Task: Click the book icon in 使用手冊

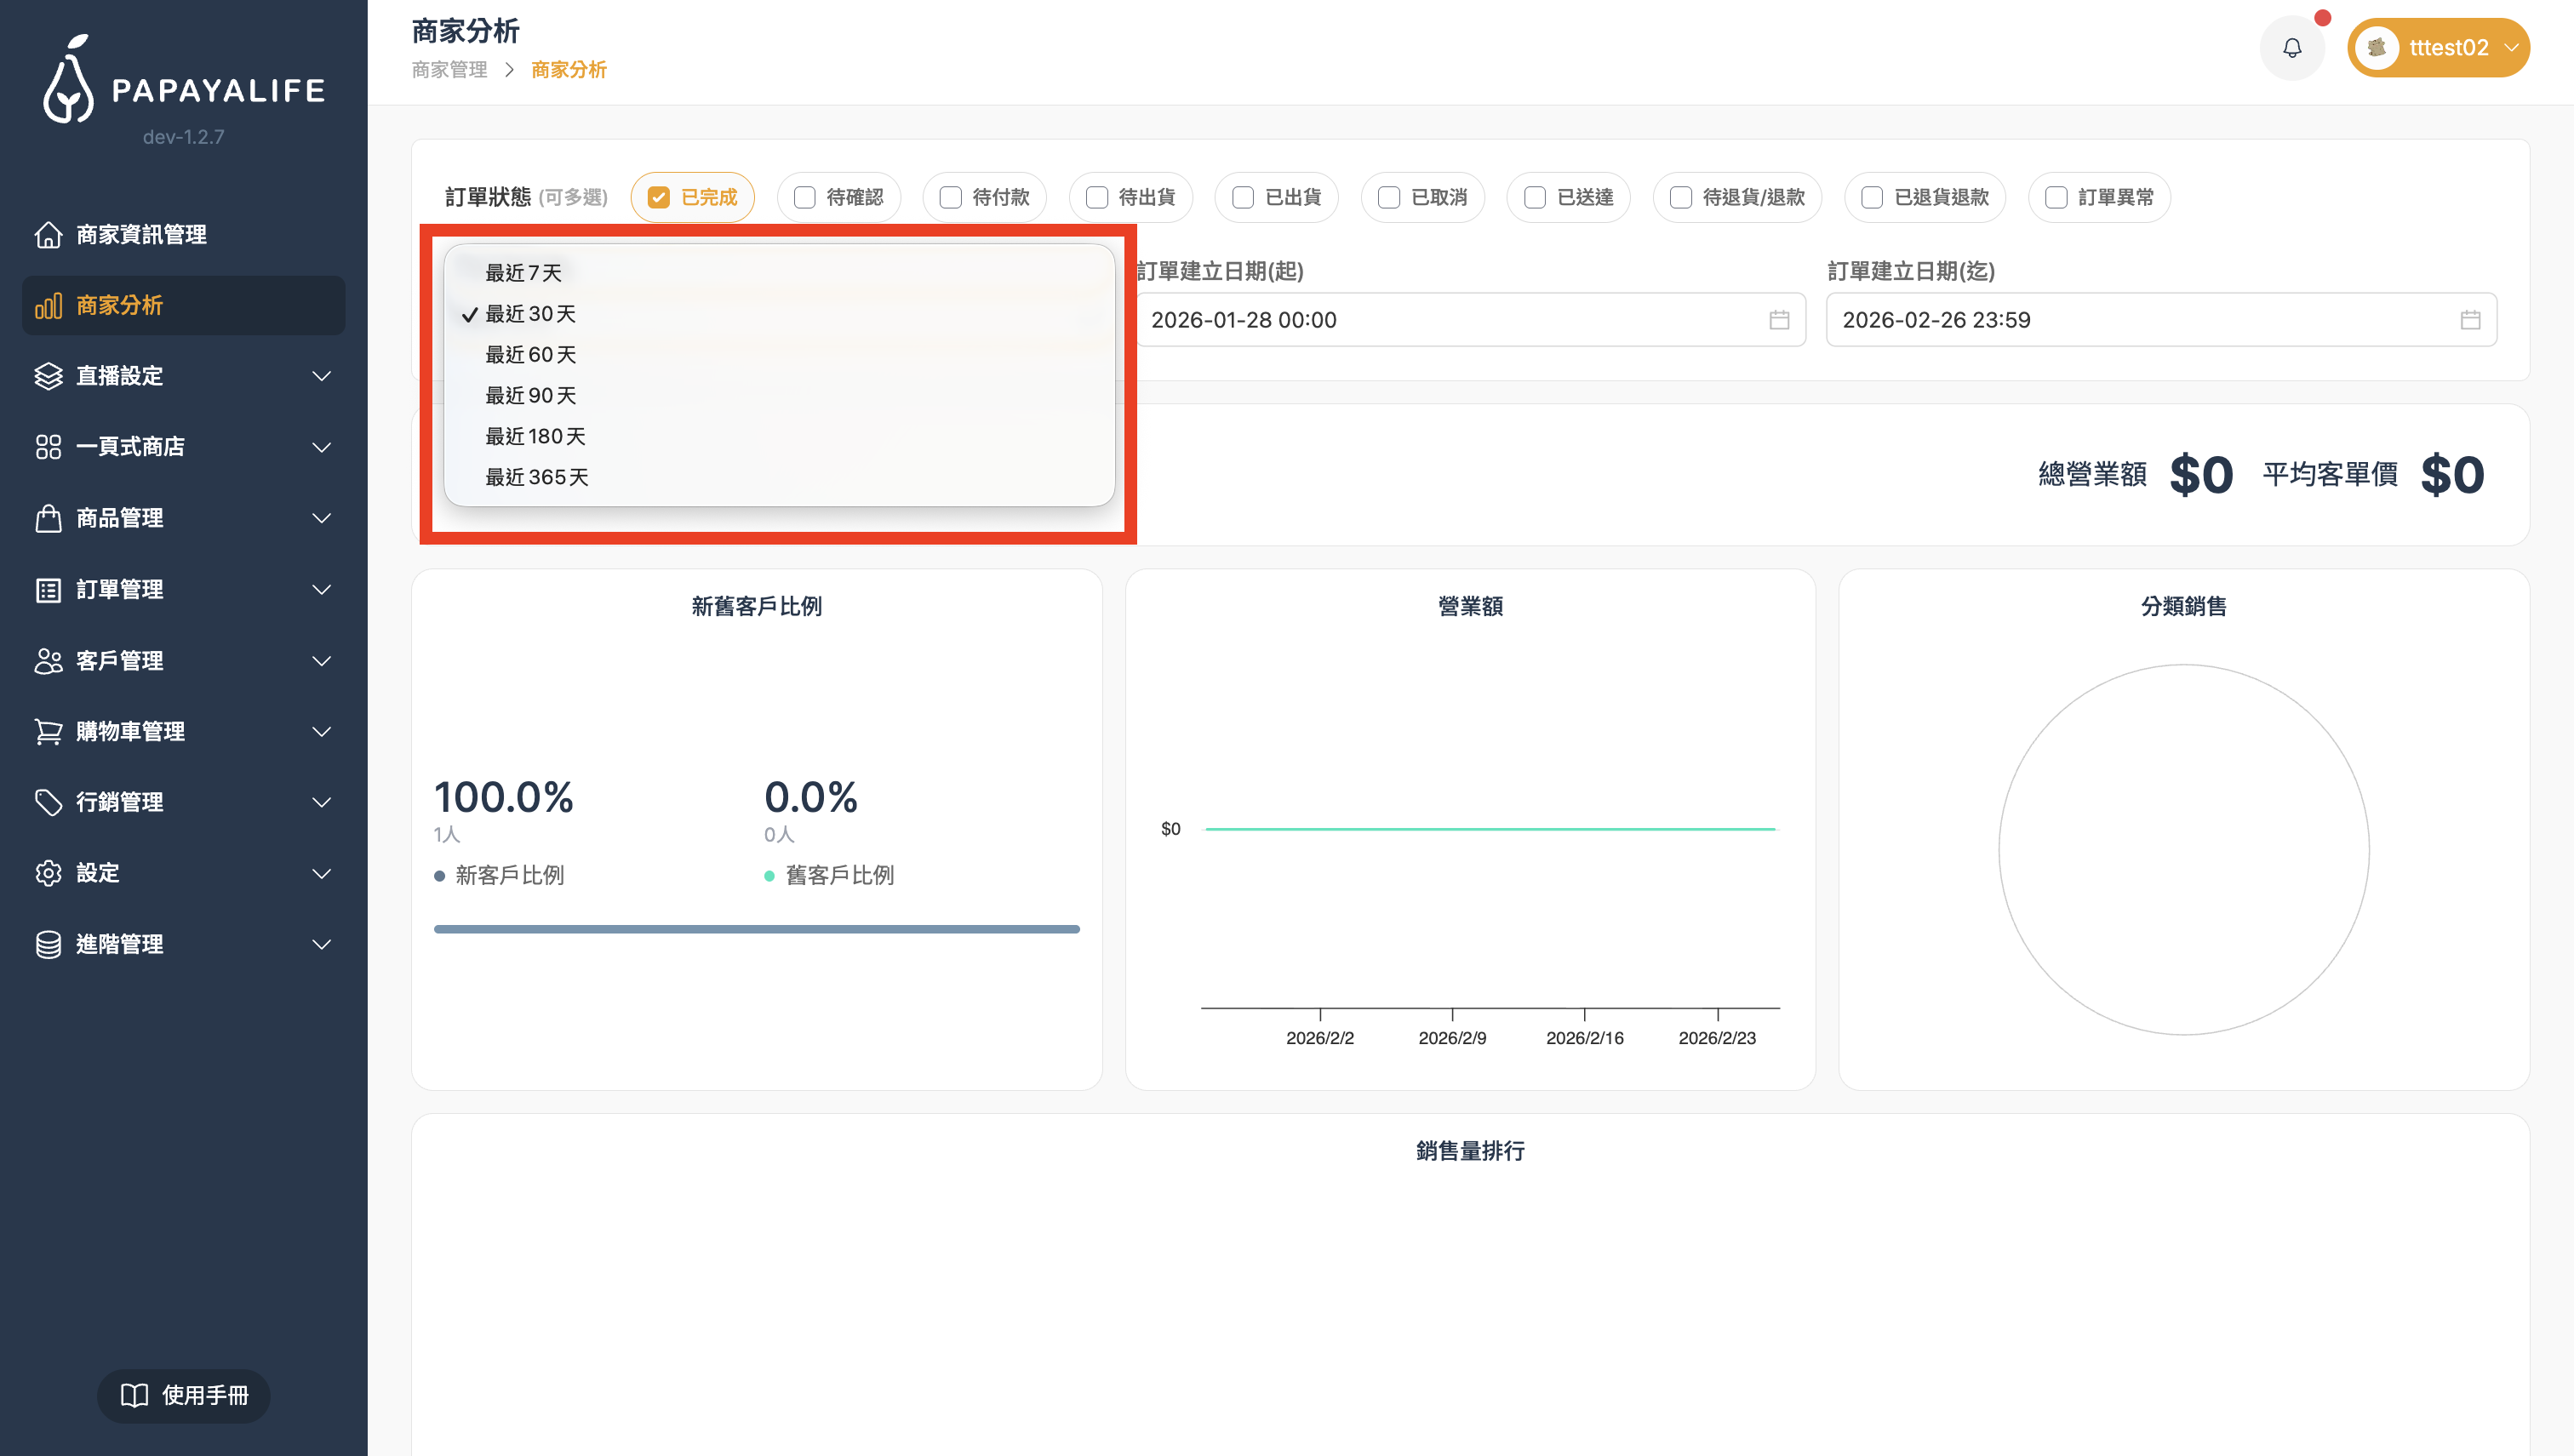Action: 134,1395
